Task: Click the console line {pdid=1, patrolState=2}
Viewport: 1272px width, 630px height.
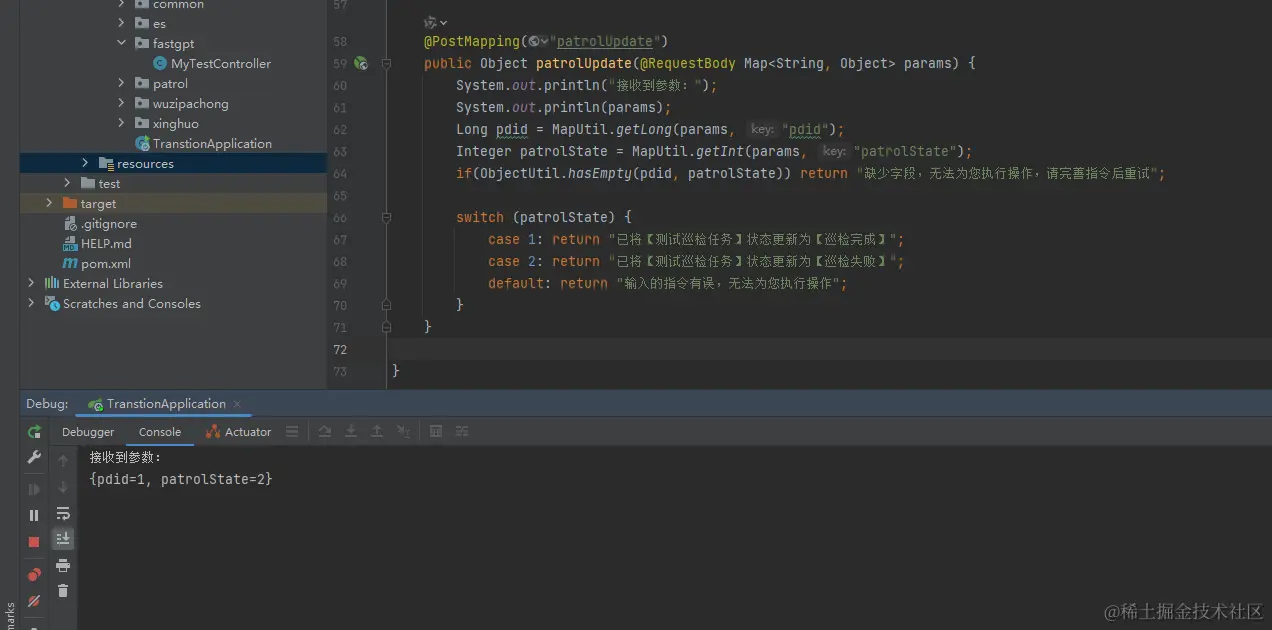Action: click(181, 480)
